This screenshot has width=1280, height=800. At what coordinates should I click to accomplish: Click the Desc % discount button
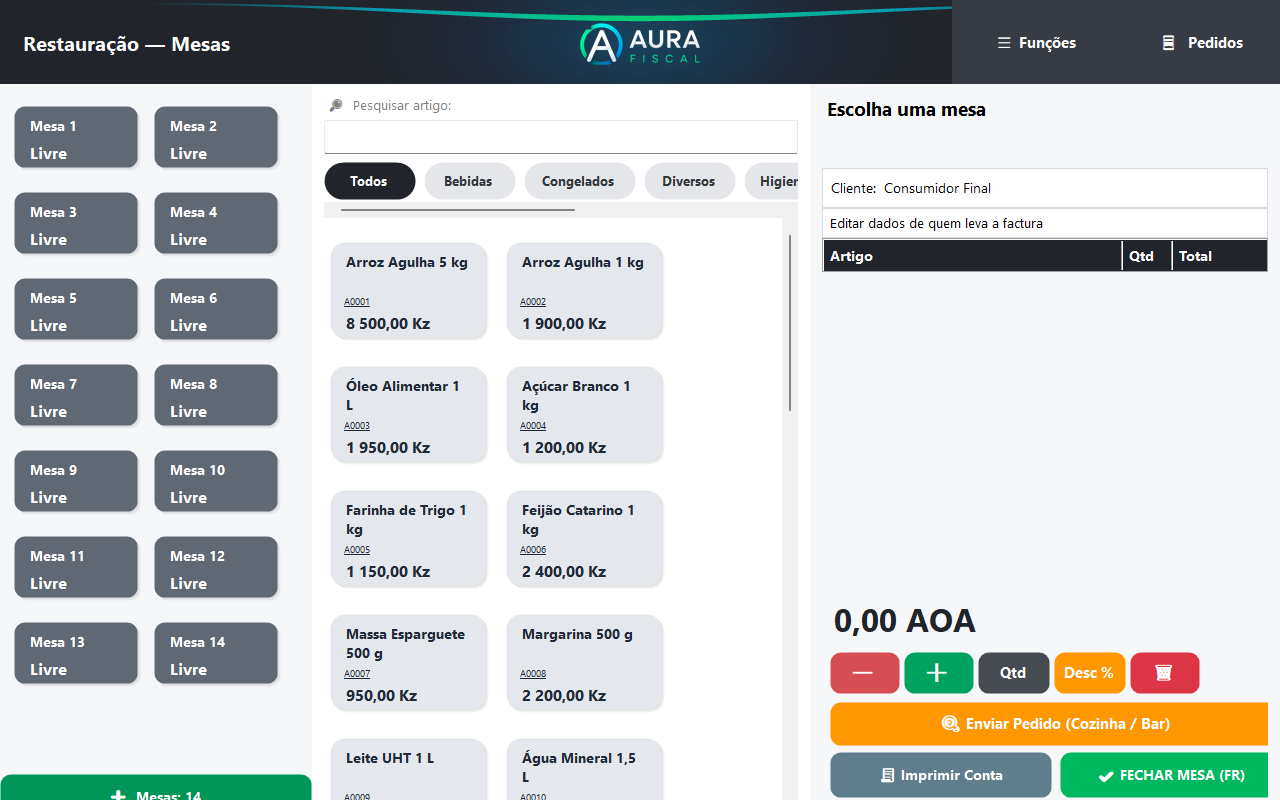[x=1089, y=673]
